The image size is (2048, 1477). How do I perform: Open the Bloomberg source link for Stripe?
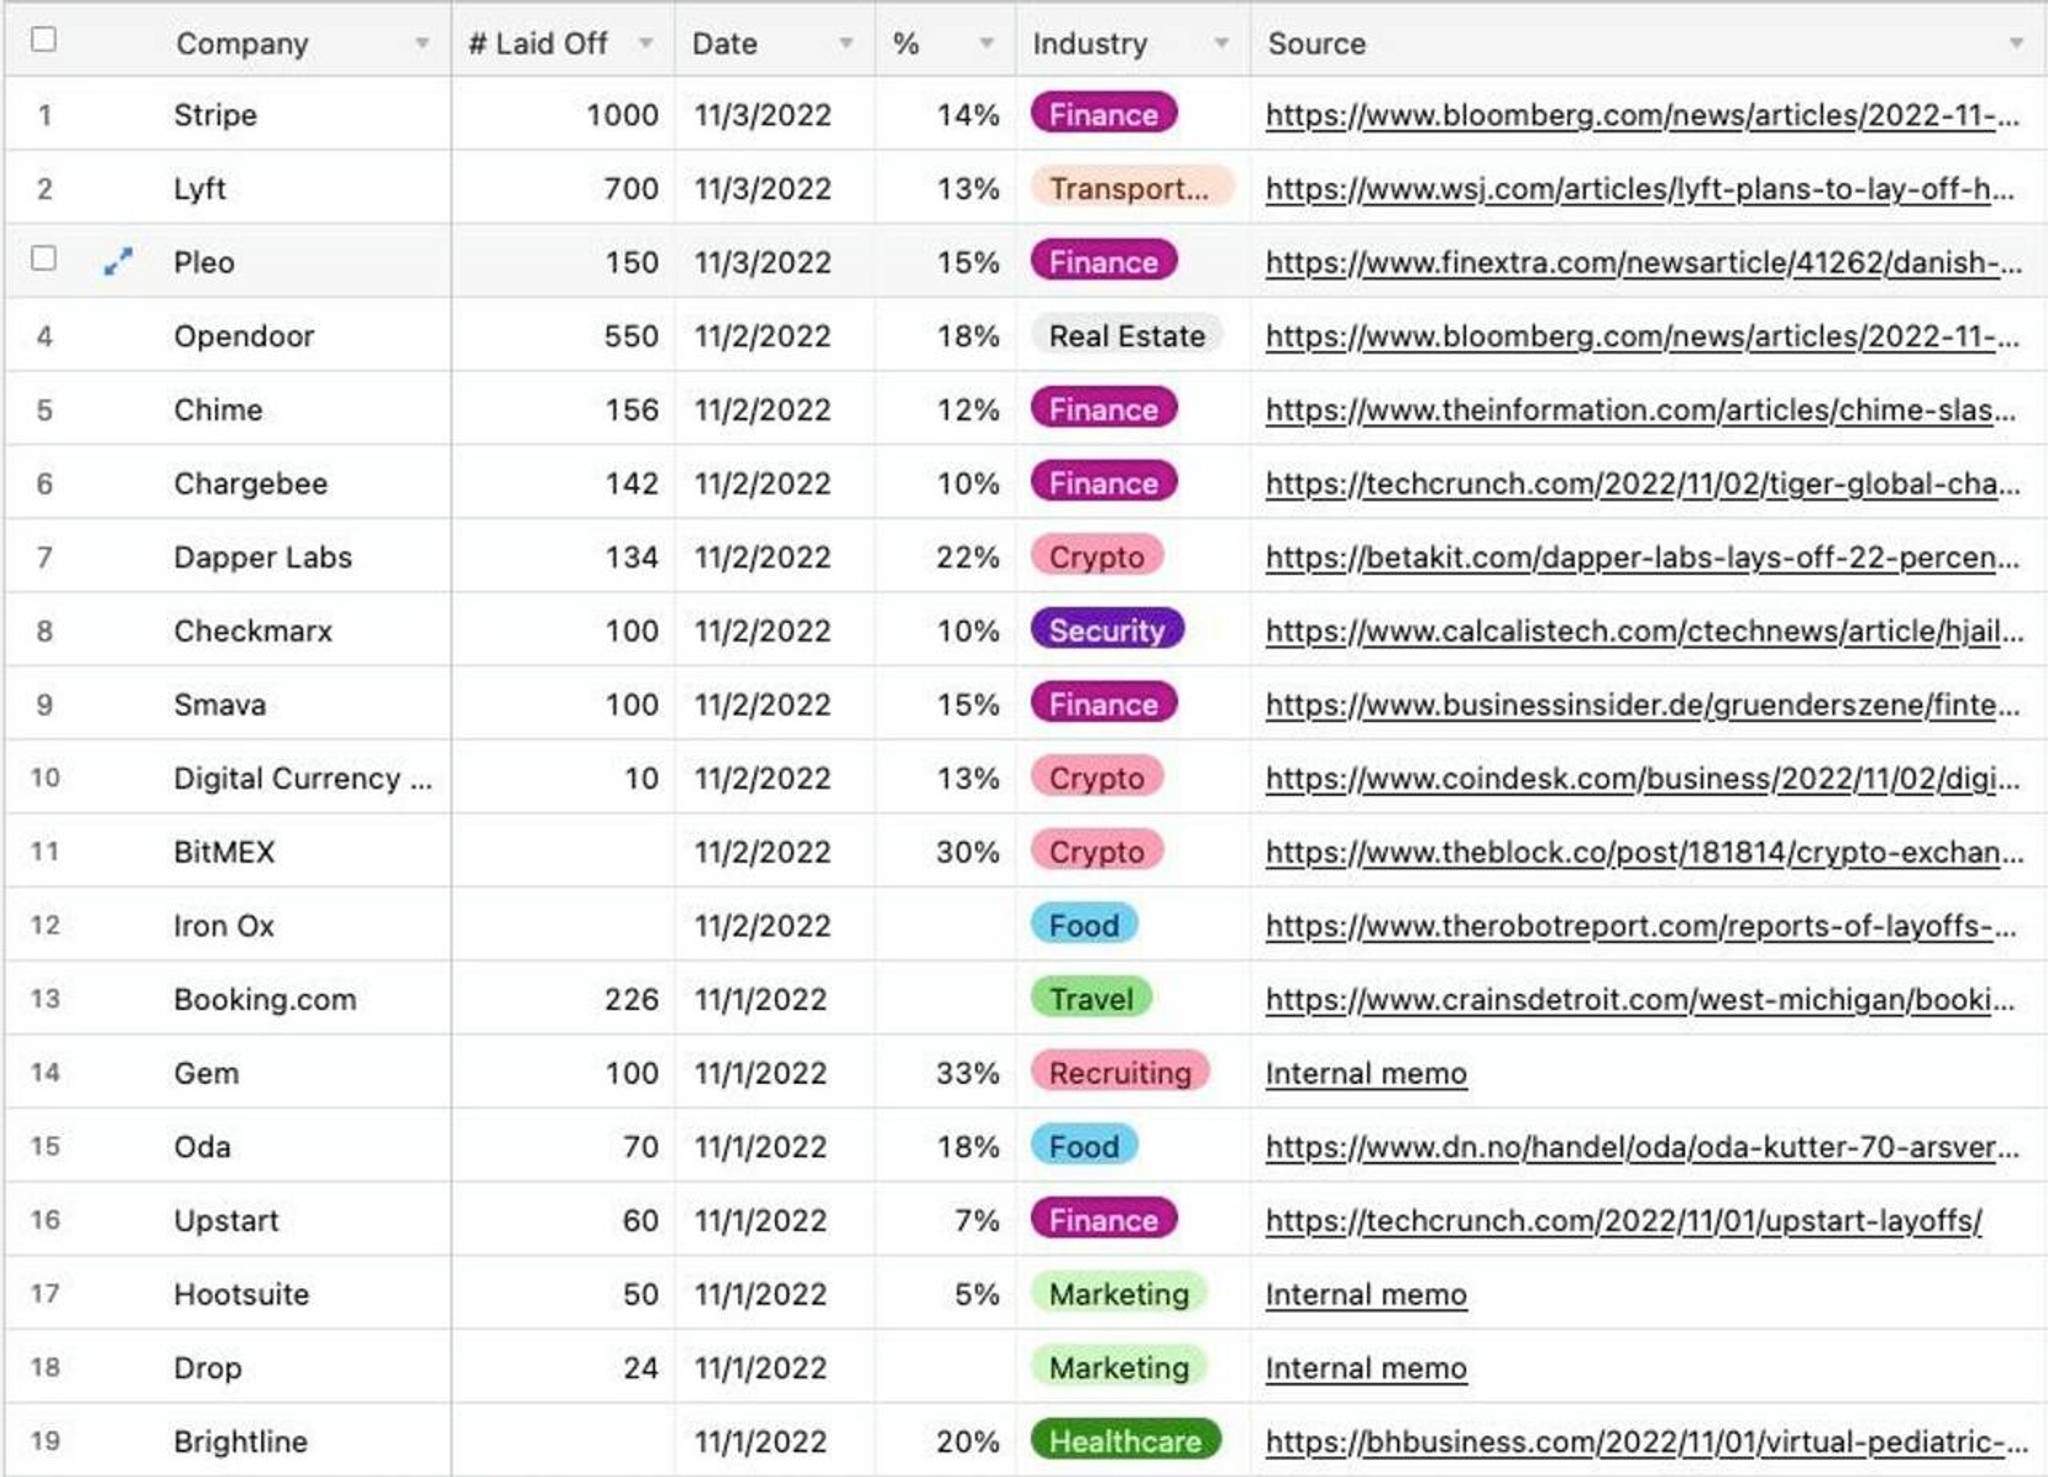[1642, 116]
